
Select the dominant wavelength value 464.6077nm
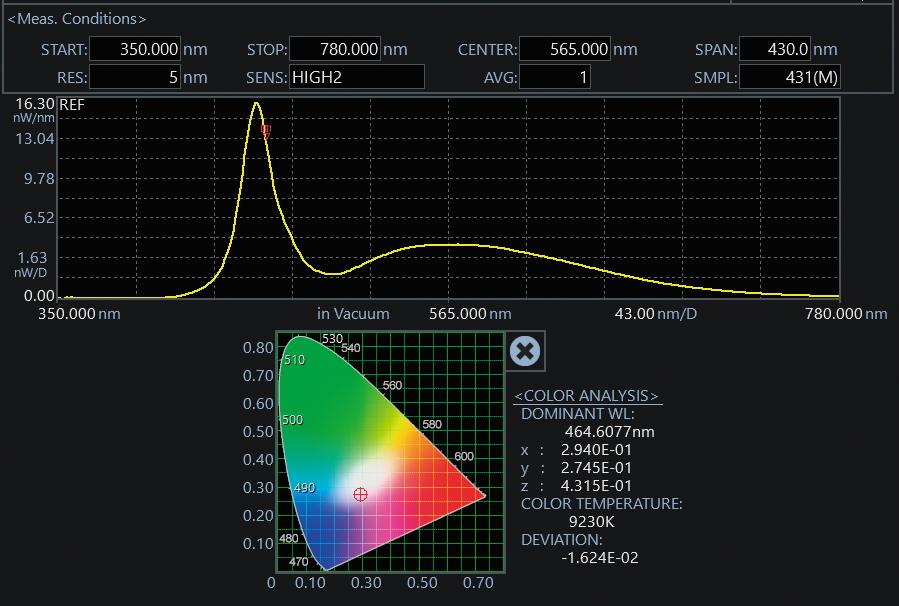click(x=609, y=432)
